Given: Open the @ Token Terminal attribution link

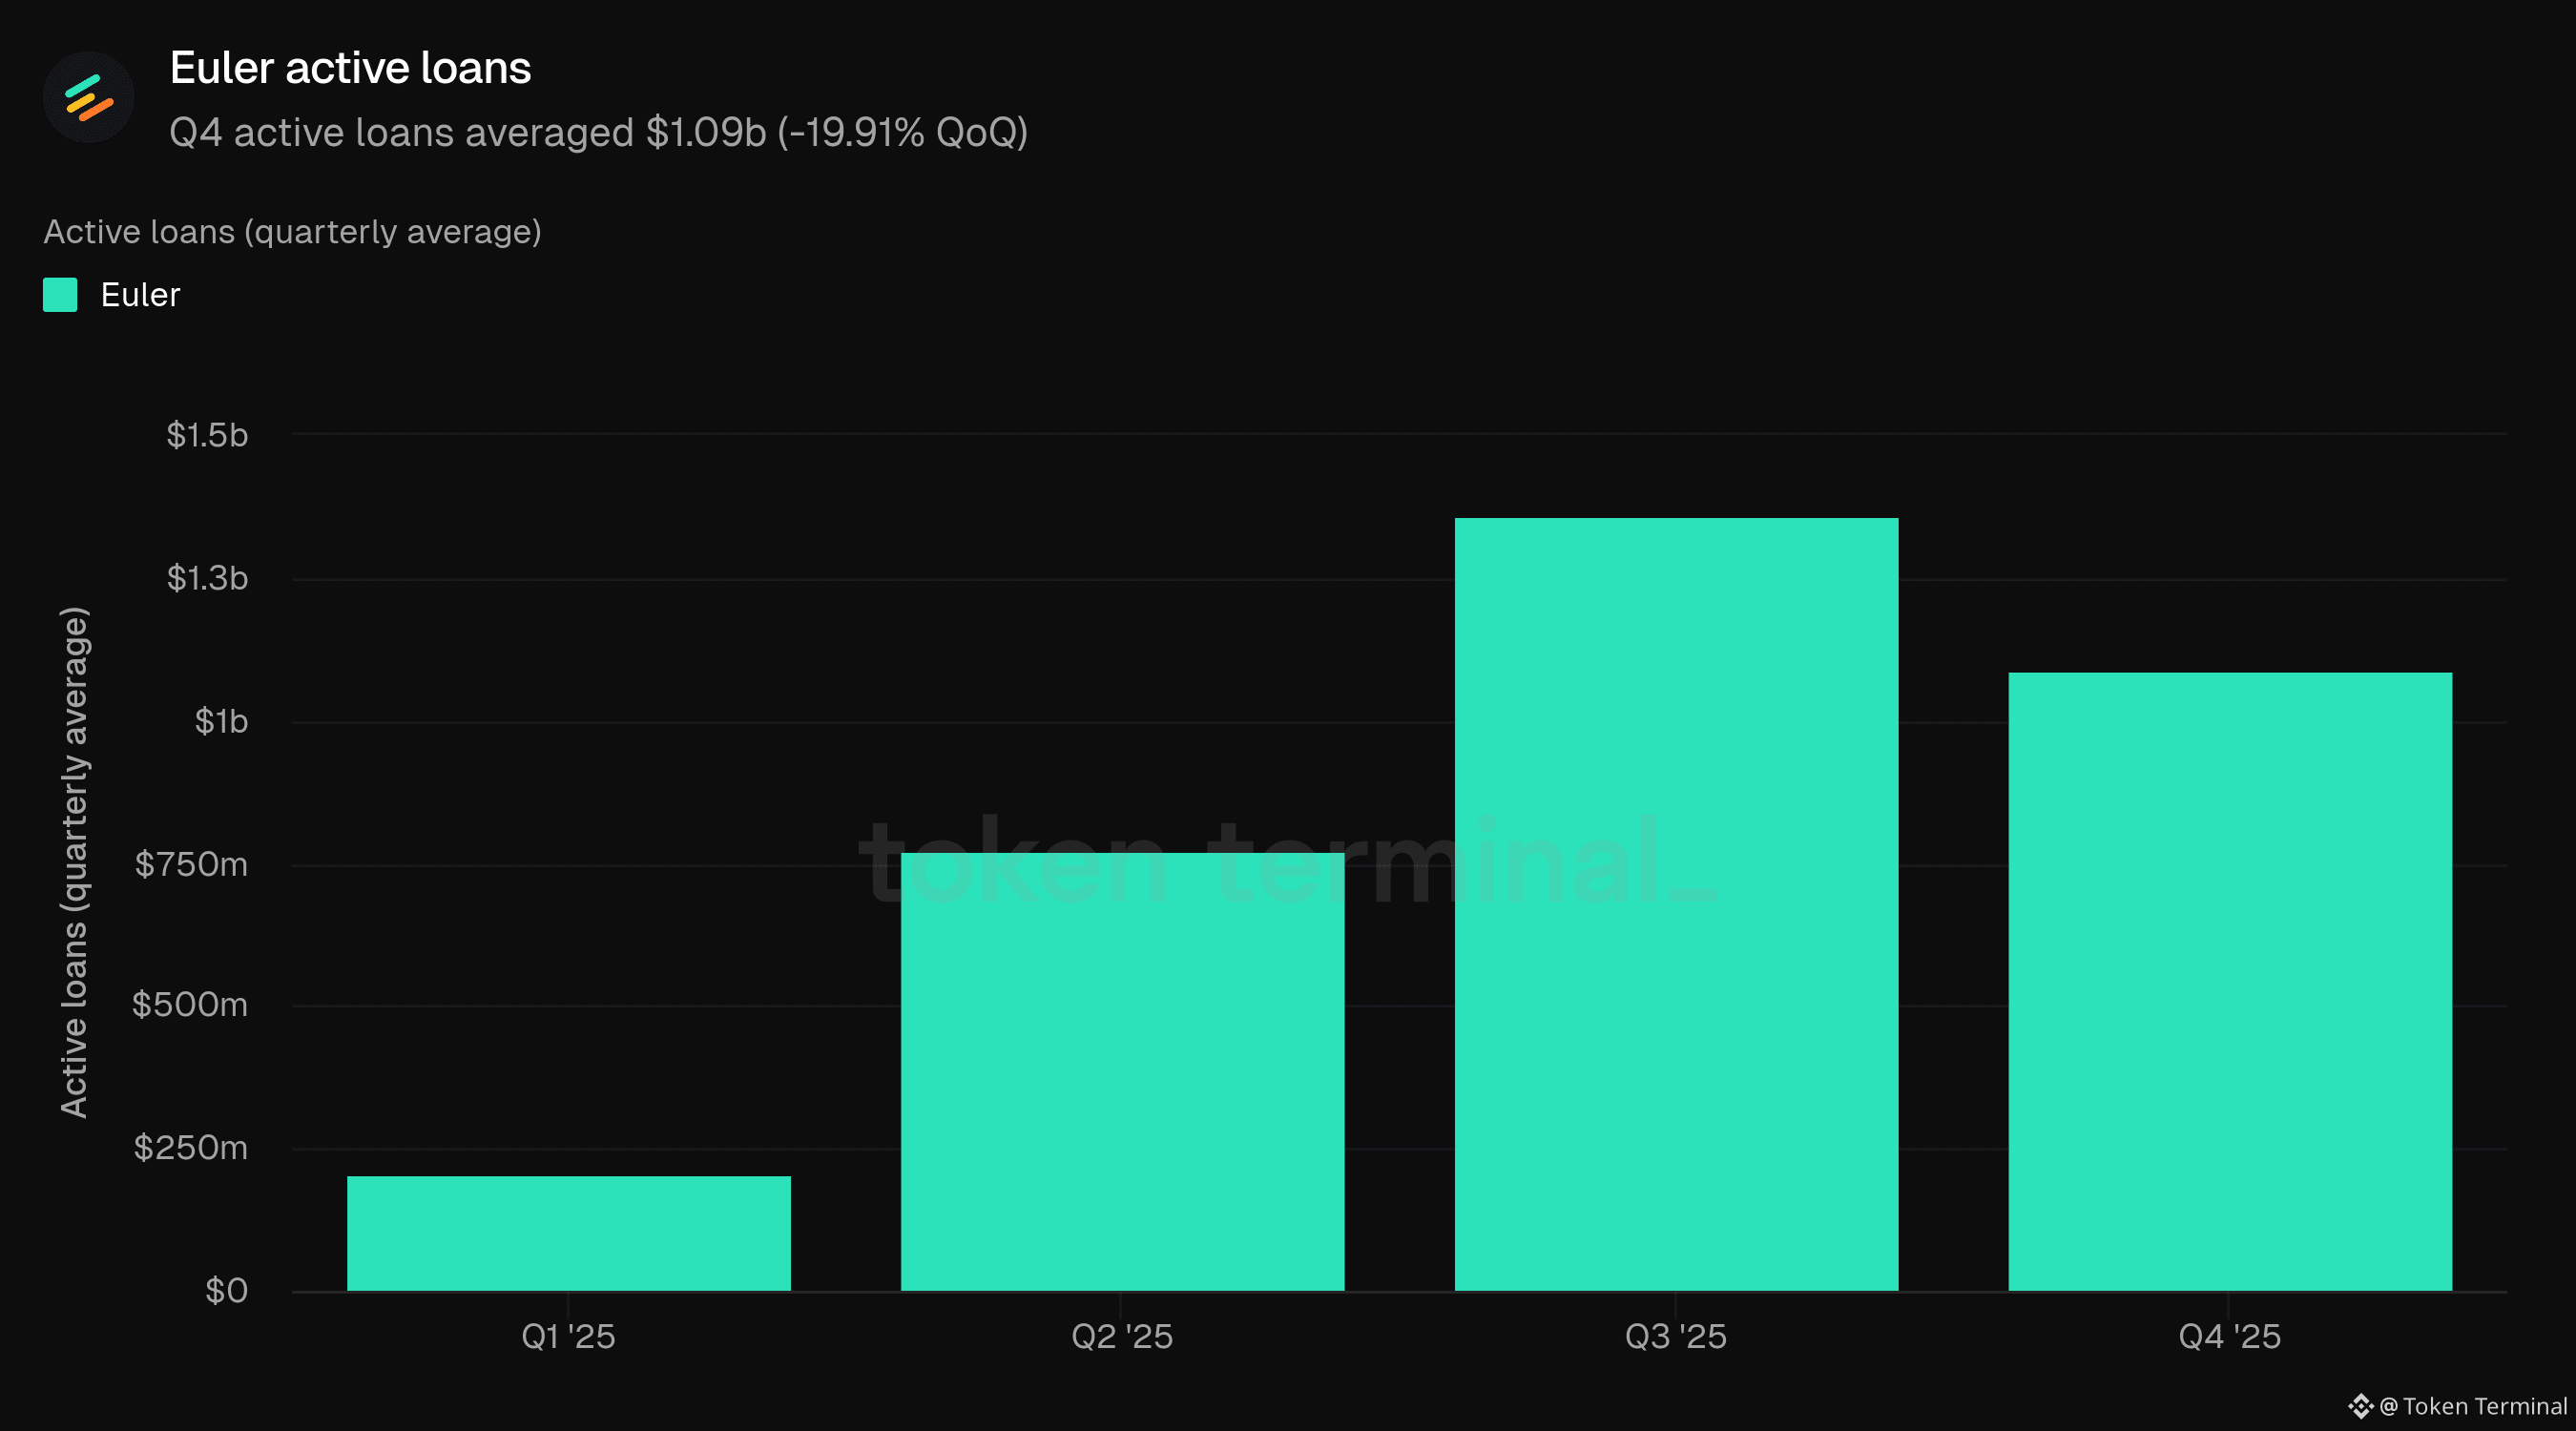Looking at the screenshot, I should (2473, 1406).
